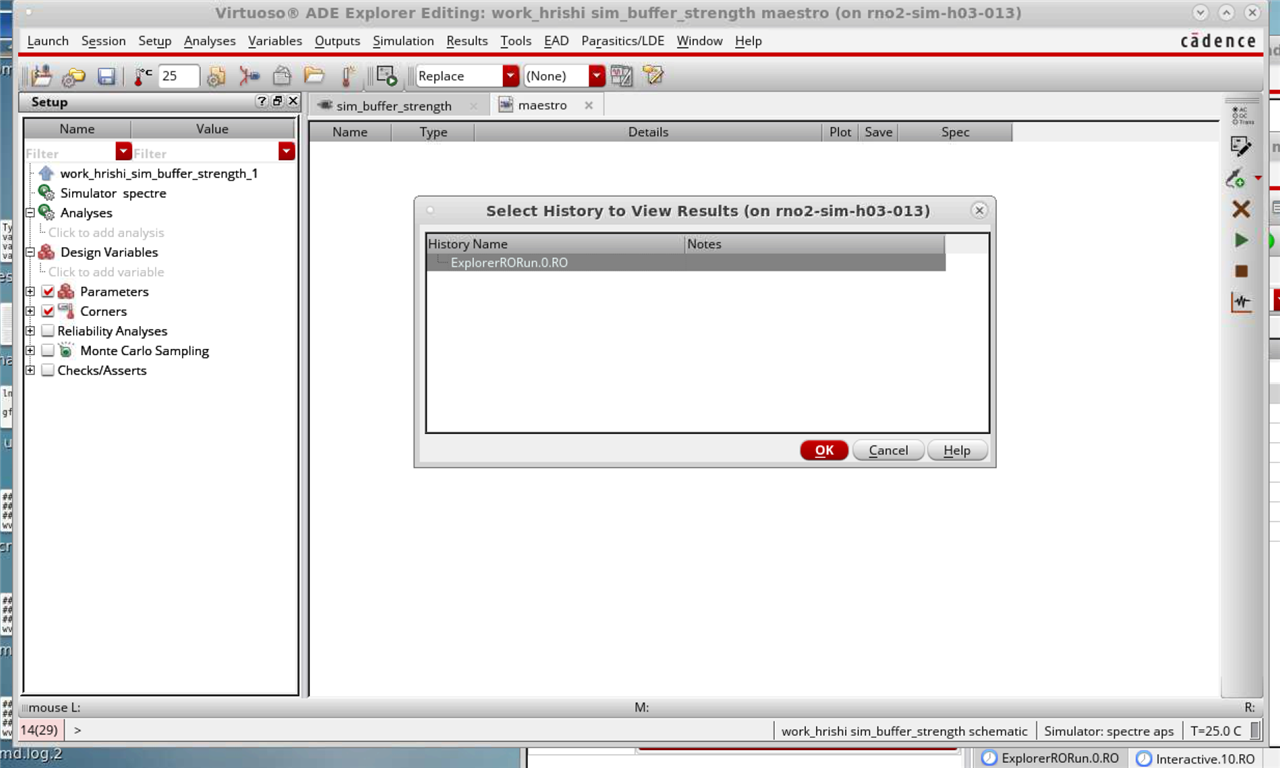Click the Simulator spectre gear icon
This screenshot has width=1280, height=768.
tap(46, 193)
